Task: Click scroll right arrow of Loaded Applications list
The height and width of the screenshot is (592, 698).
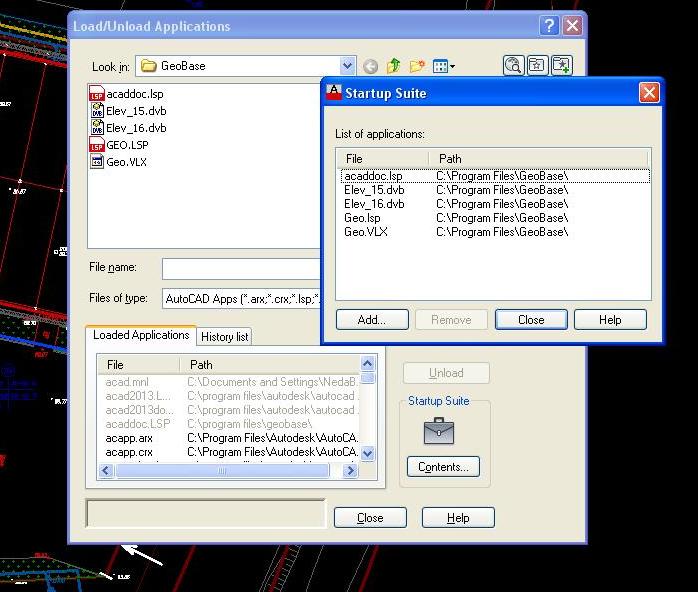Action: [x=351, y=470]
